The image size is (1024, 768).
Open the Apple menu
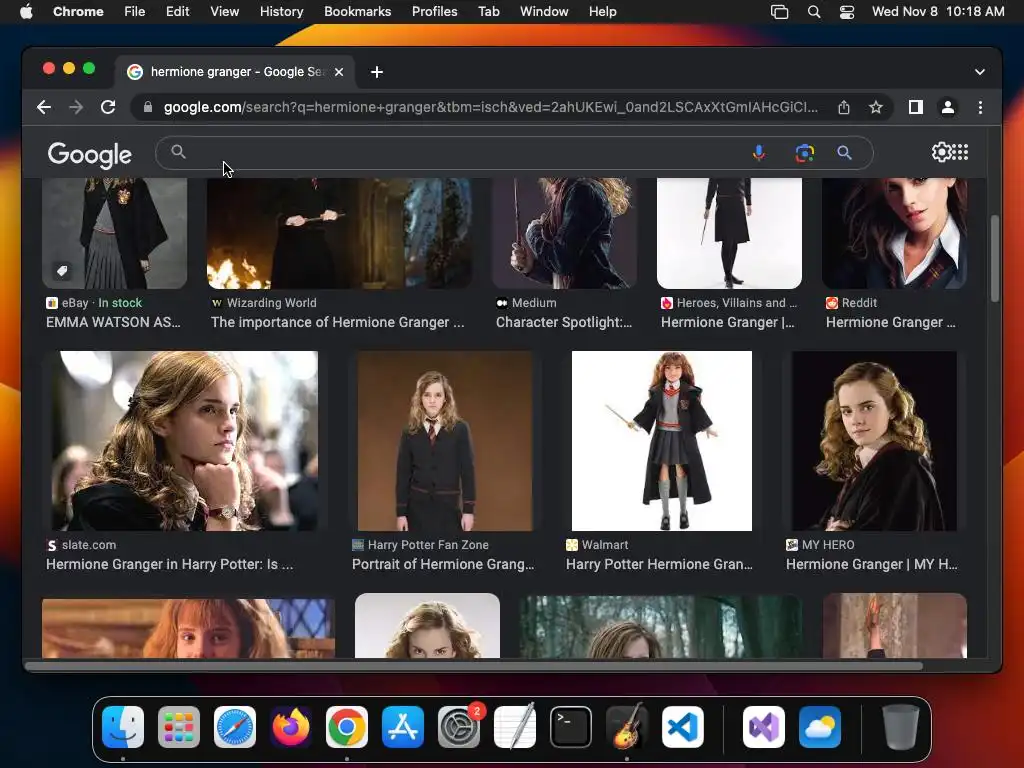click(x=26, y=11)
